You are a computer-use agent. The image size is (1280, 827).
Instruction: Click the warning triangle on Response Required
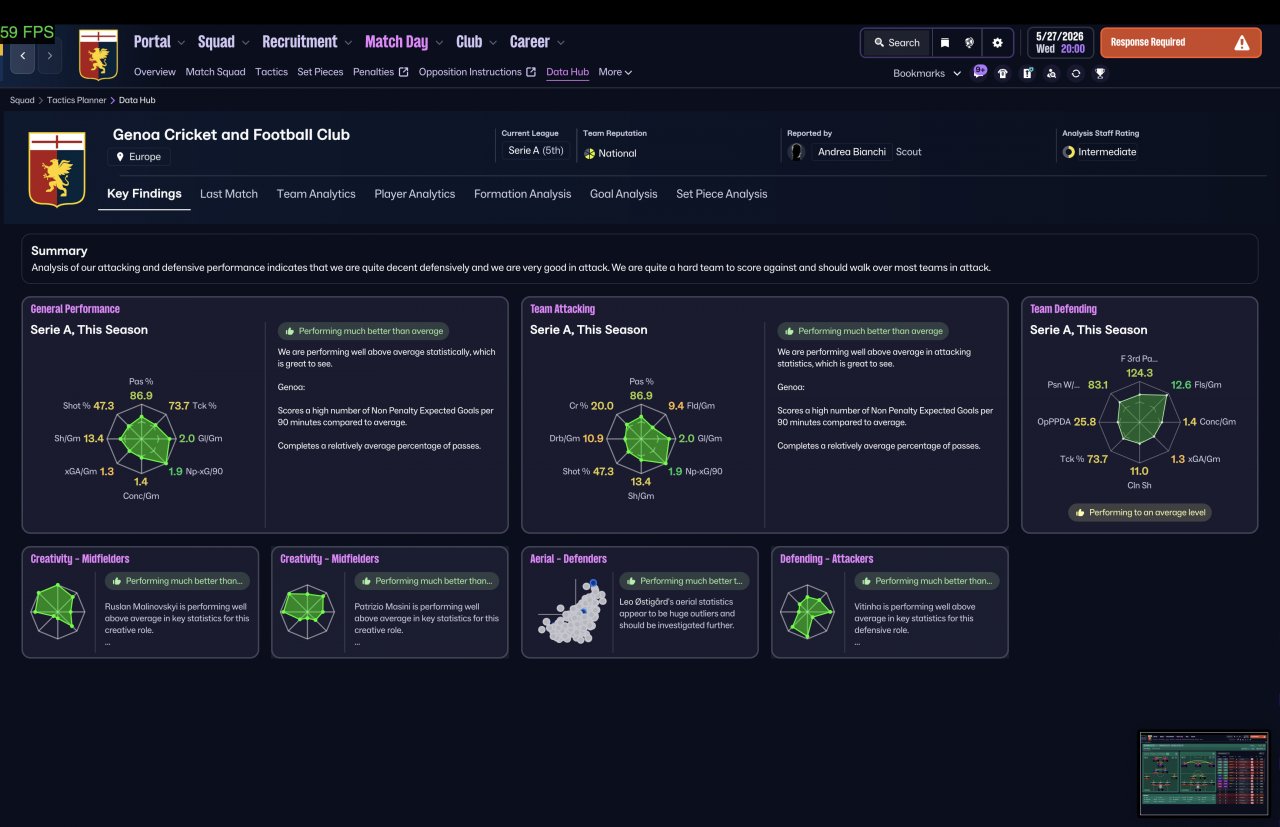click(1241, 43)
